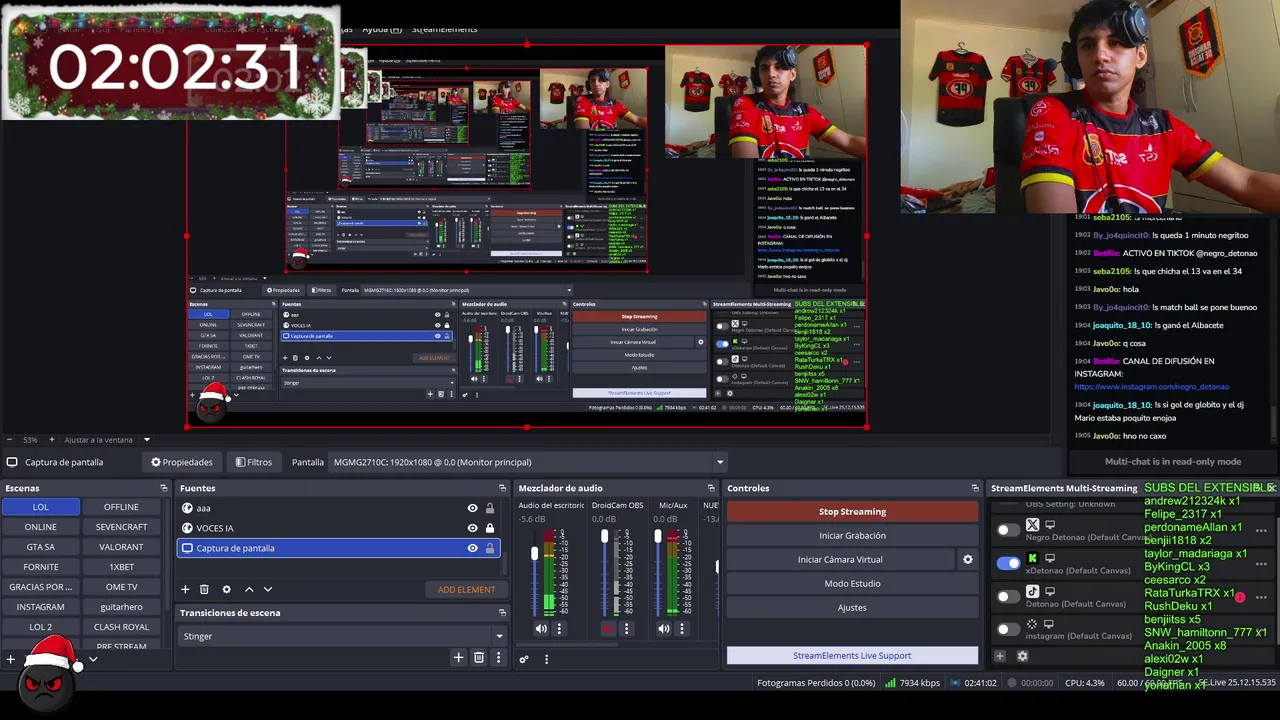Image resolution: width=1280 pixels, height=720 pixels.
Task: Open Filtros for the selected source
Action: [253, 462]
